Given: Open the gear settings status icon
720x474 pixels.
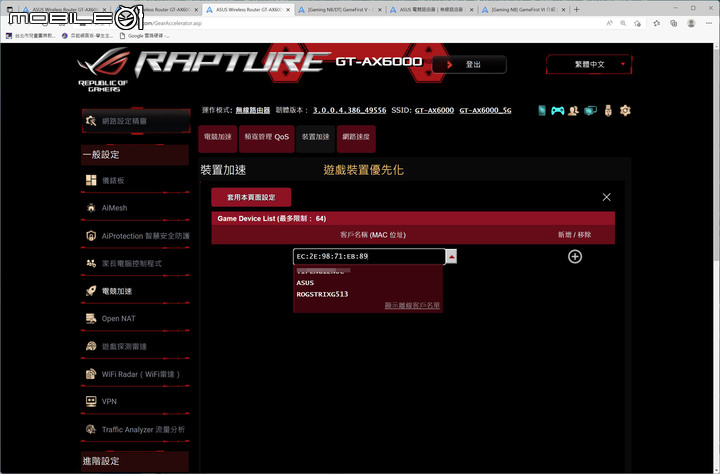Looking at the screenshot, I should [625, 110].
